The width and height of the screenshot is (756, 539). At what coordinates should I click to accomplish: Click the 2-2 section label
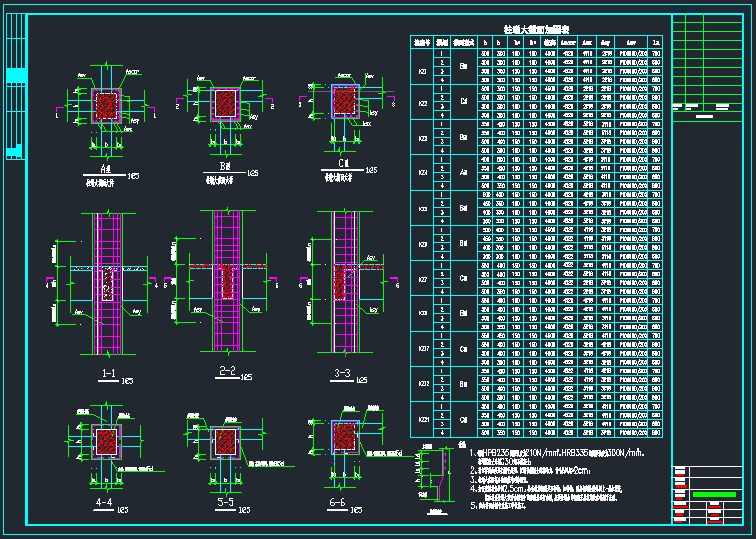[x=227, y=374]
